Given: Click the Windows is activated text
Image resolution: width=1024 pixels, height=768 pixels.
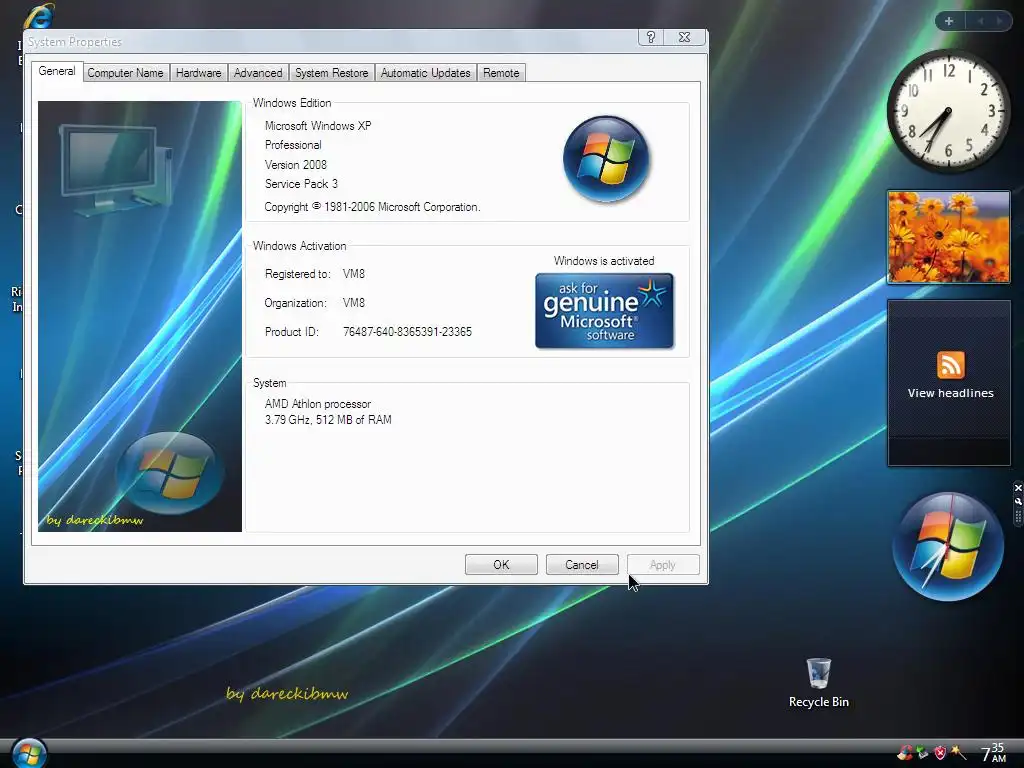Looking at the screenshot, I should [x=604, y=261].
